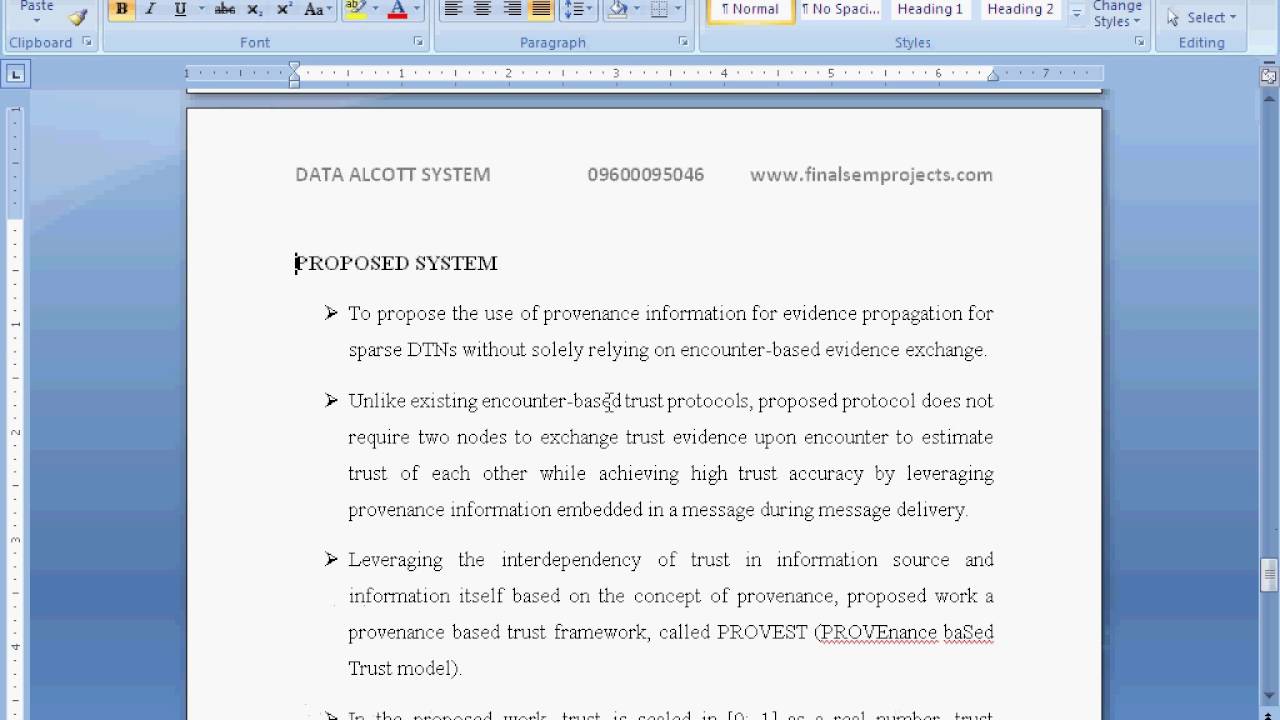Toggle Justify alignment

[x=541, y=10]
